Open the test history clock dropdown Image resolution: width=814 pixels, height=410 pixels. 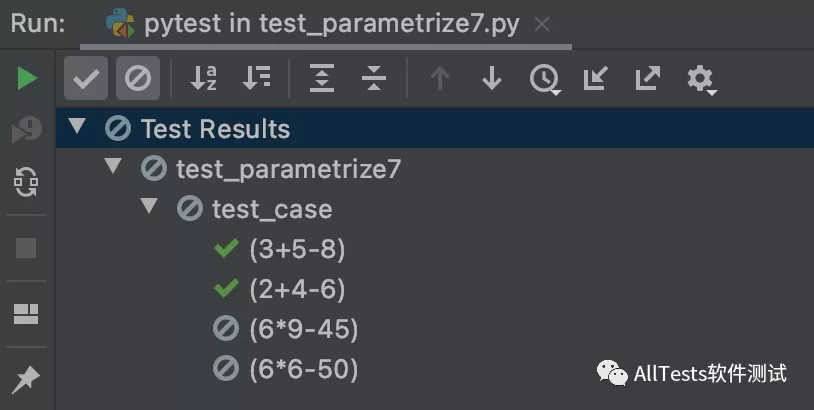[x=544, y=78]
